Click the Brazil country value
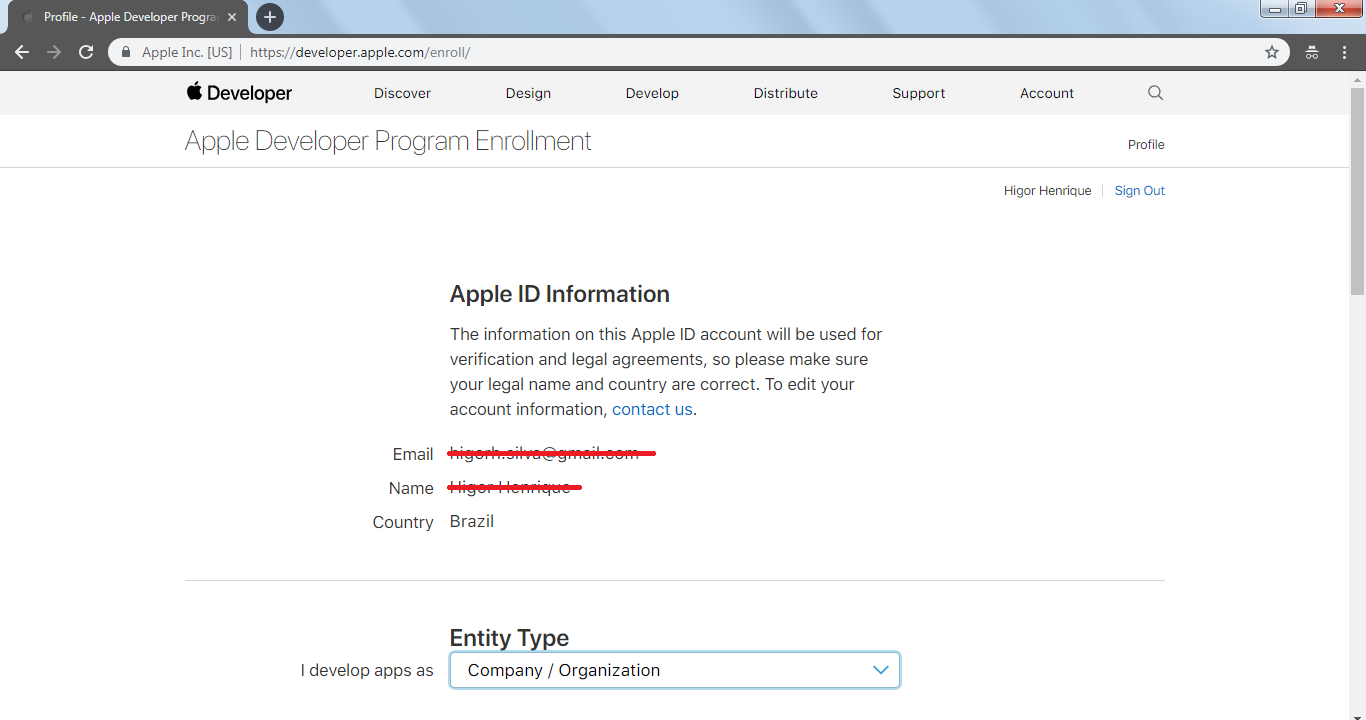Image resolution: width=1366 pixels, height=720 pixels. [472, 521]
